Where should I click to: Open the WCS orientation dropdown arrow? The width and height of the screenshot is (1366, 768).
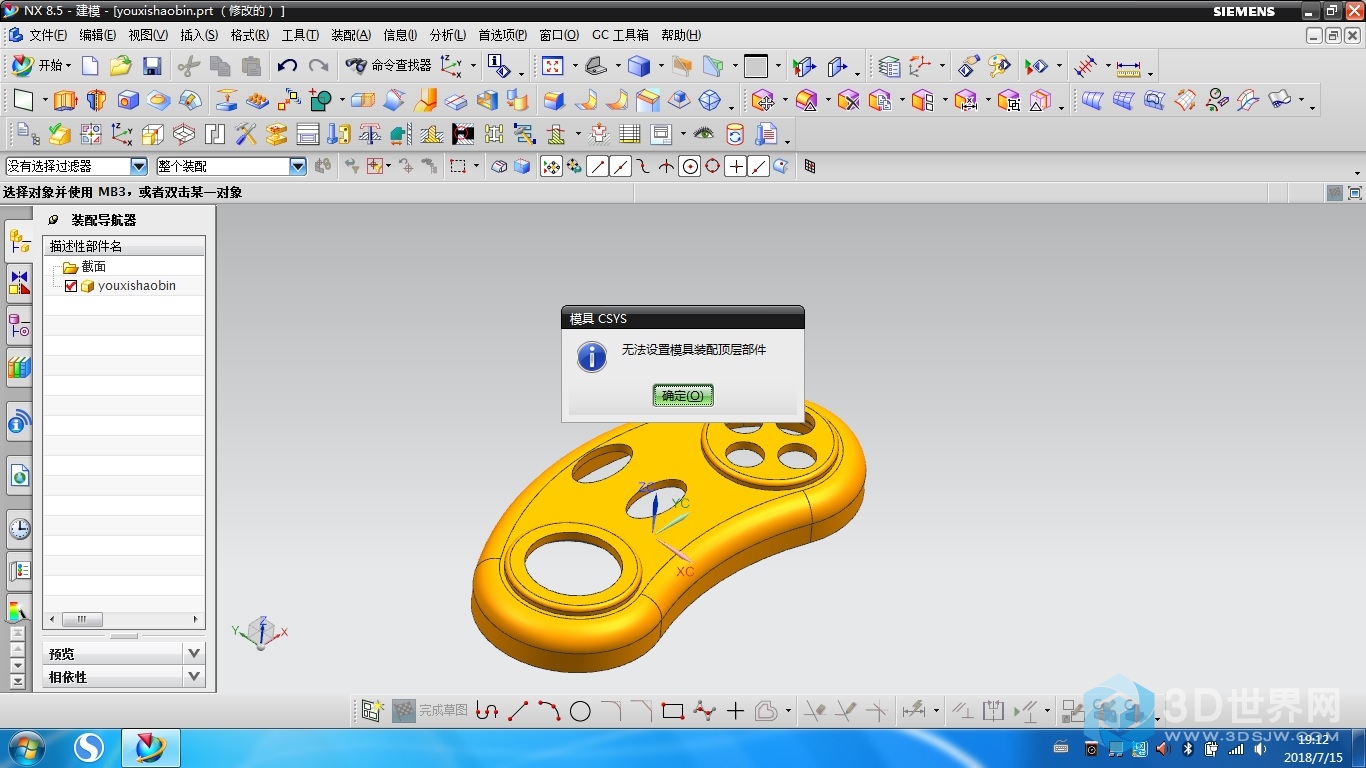[x=473, y=67]
